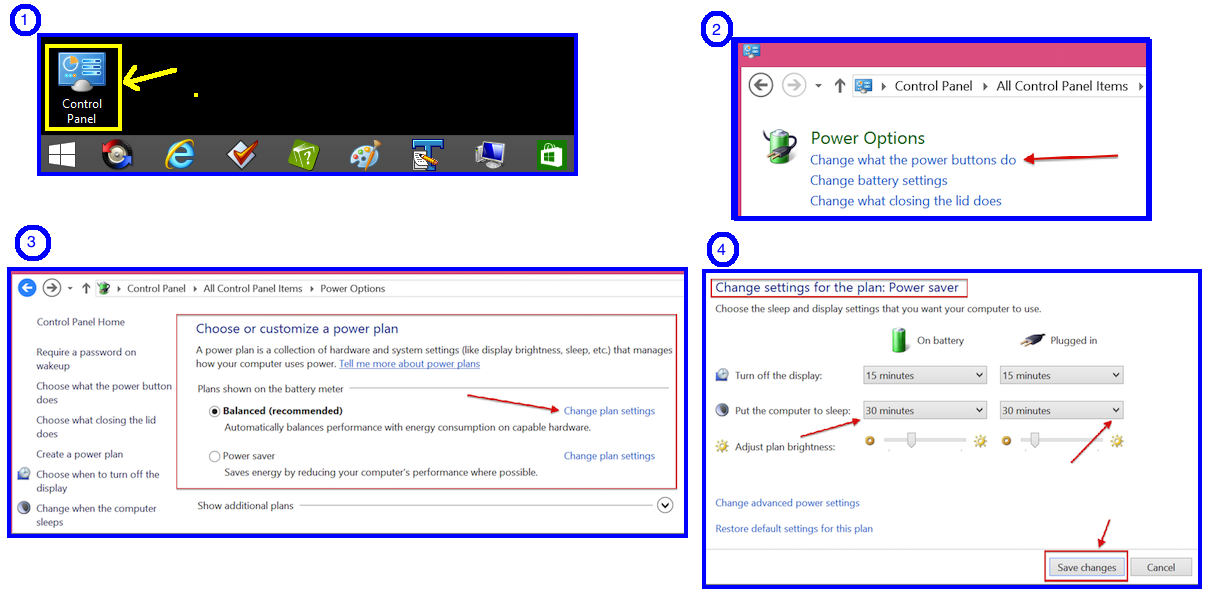
Task: Open Turn off the display Plugged in dropdown
Action: tap(1061, 375)
